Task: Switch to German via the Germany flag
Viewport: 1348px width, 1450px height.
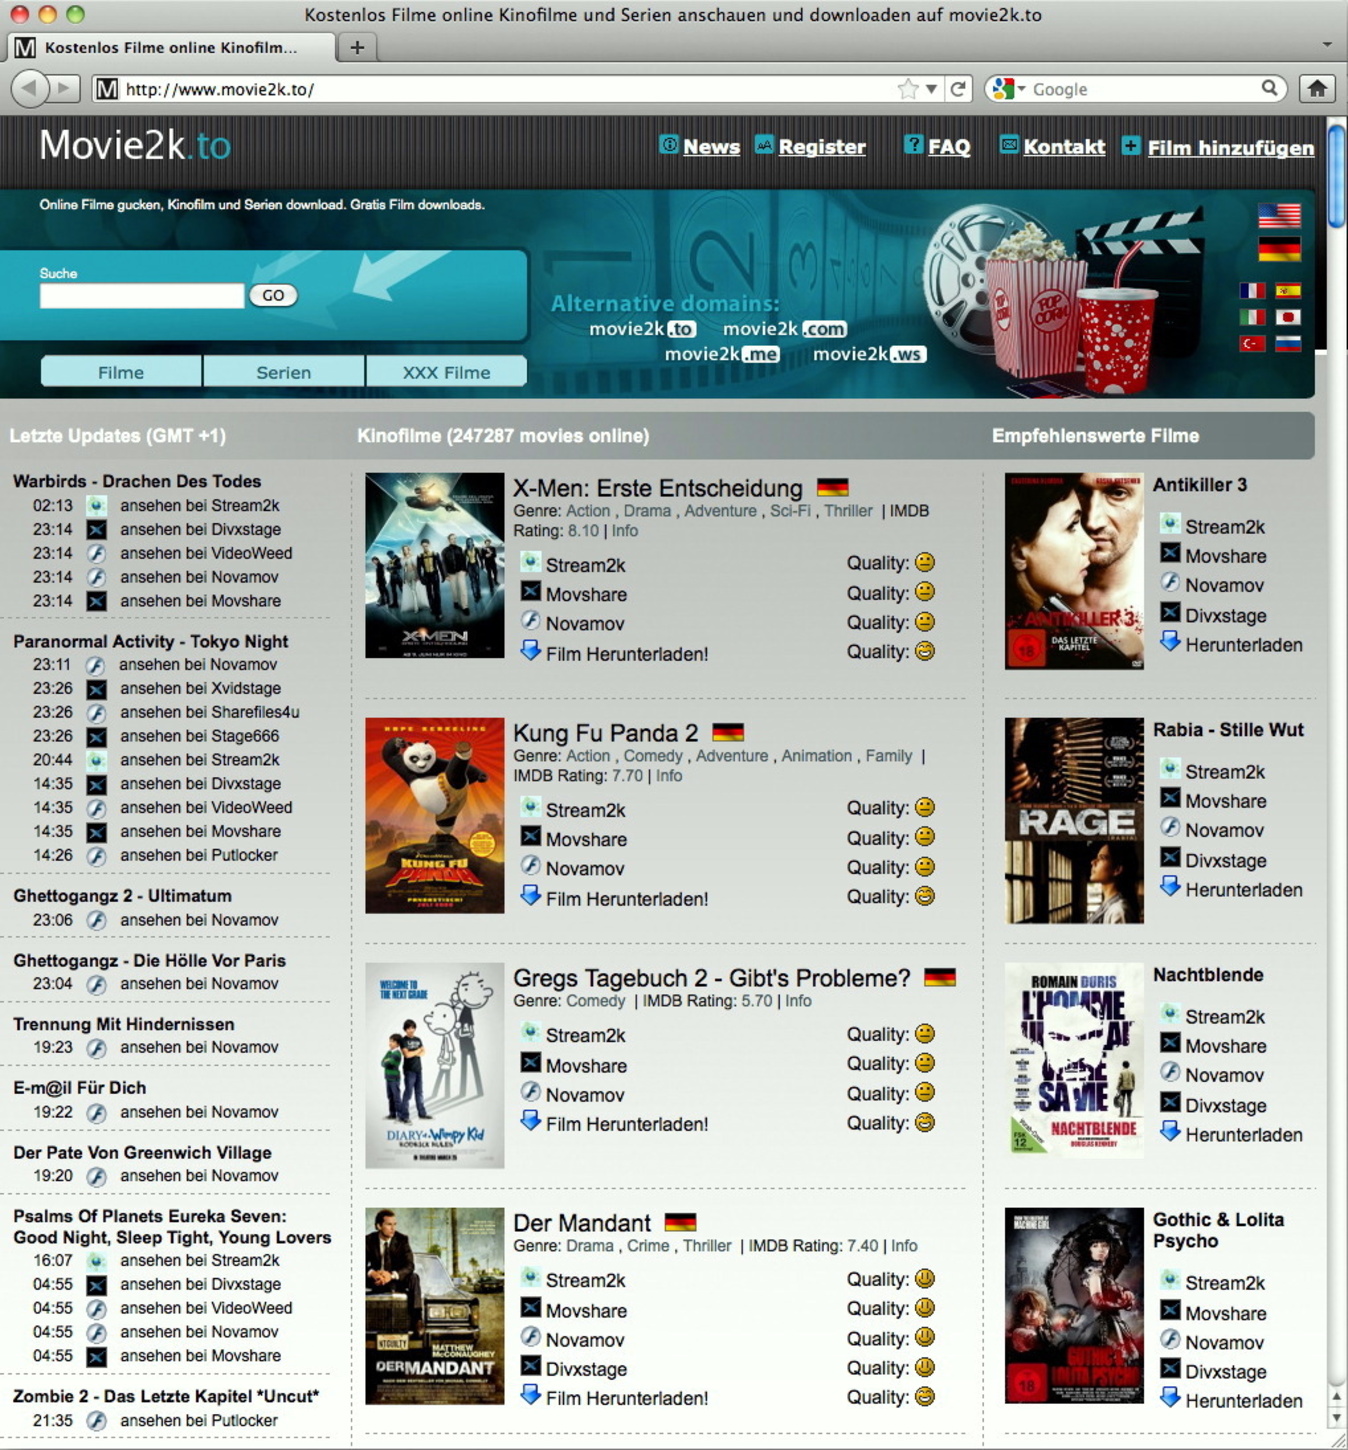Action: [1279, 249]
